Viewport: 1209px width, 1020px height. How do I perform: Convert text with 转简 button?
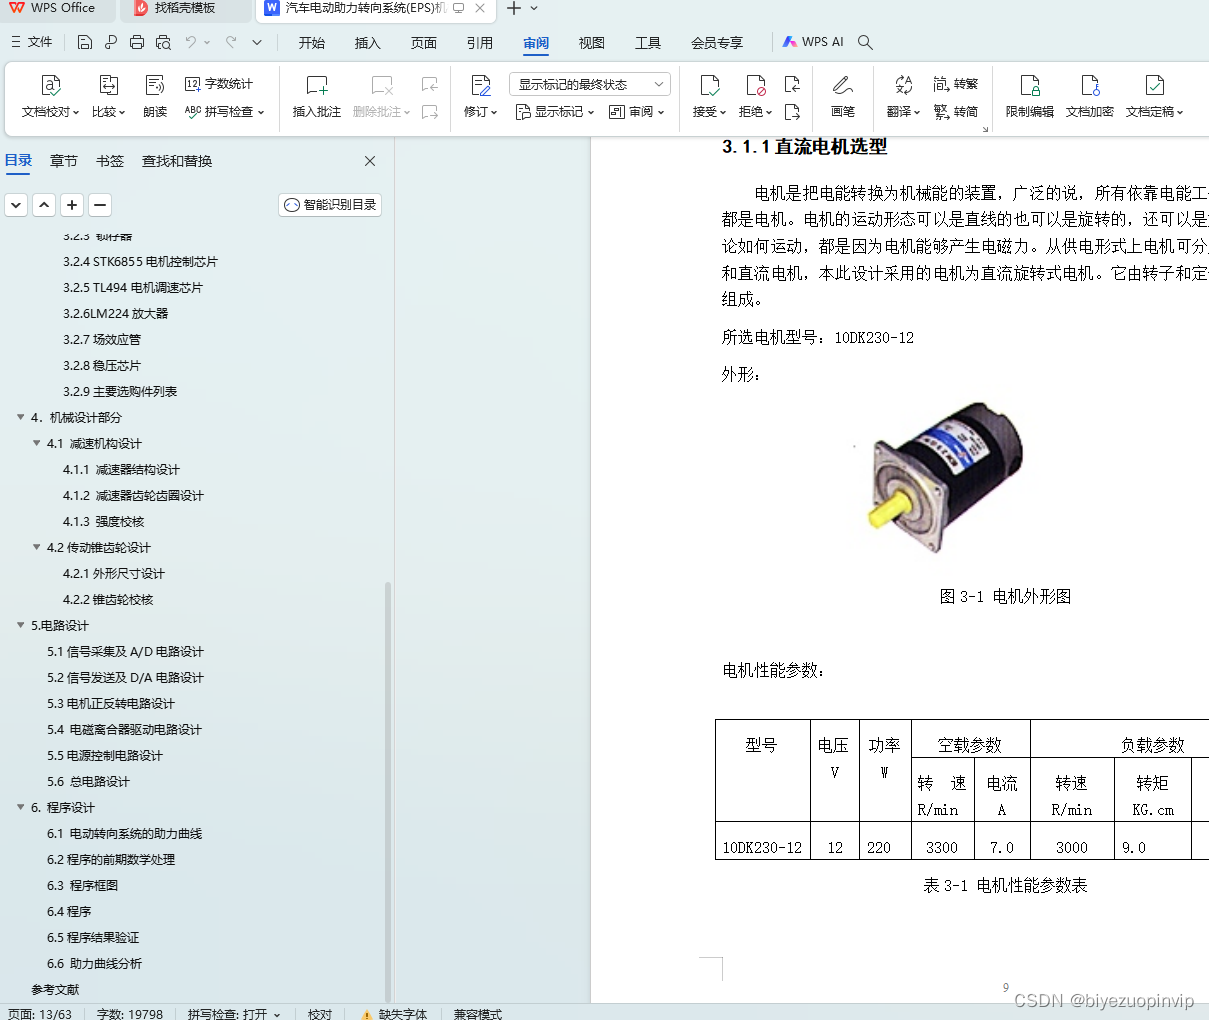click(x=956, y=112)
